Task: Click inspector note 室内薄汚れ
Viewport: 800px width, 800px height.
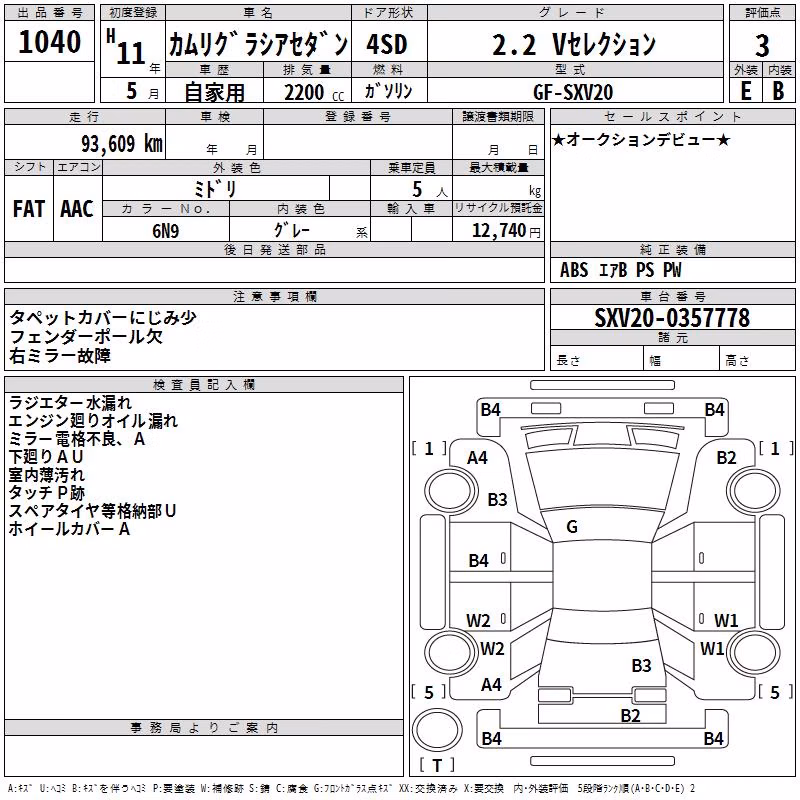Action: pos(46,474)
